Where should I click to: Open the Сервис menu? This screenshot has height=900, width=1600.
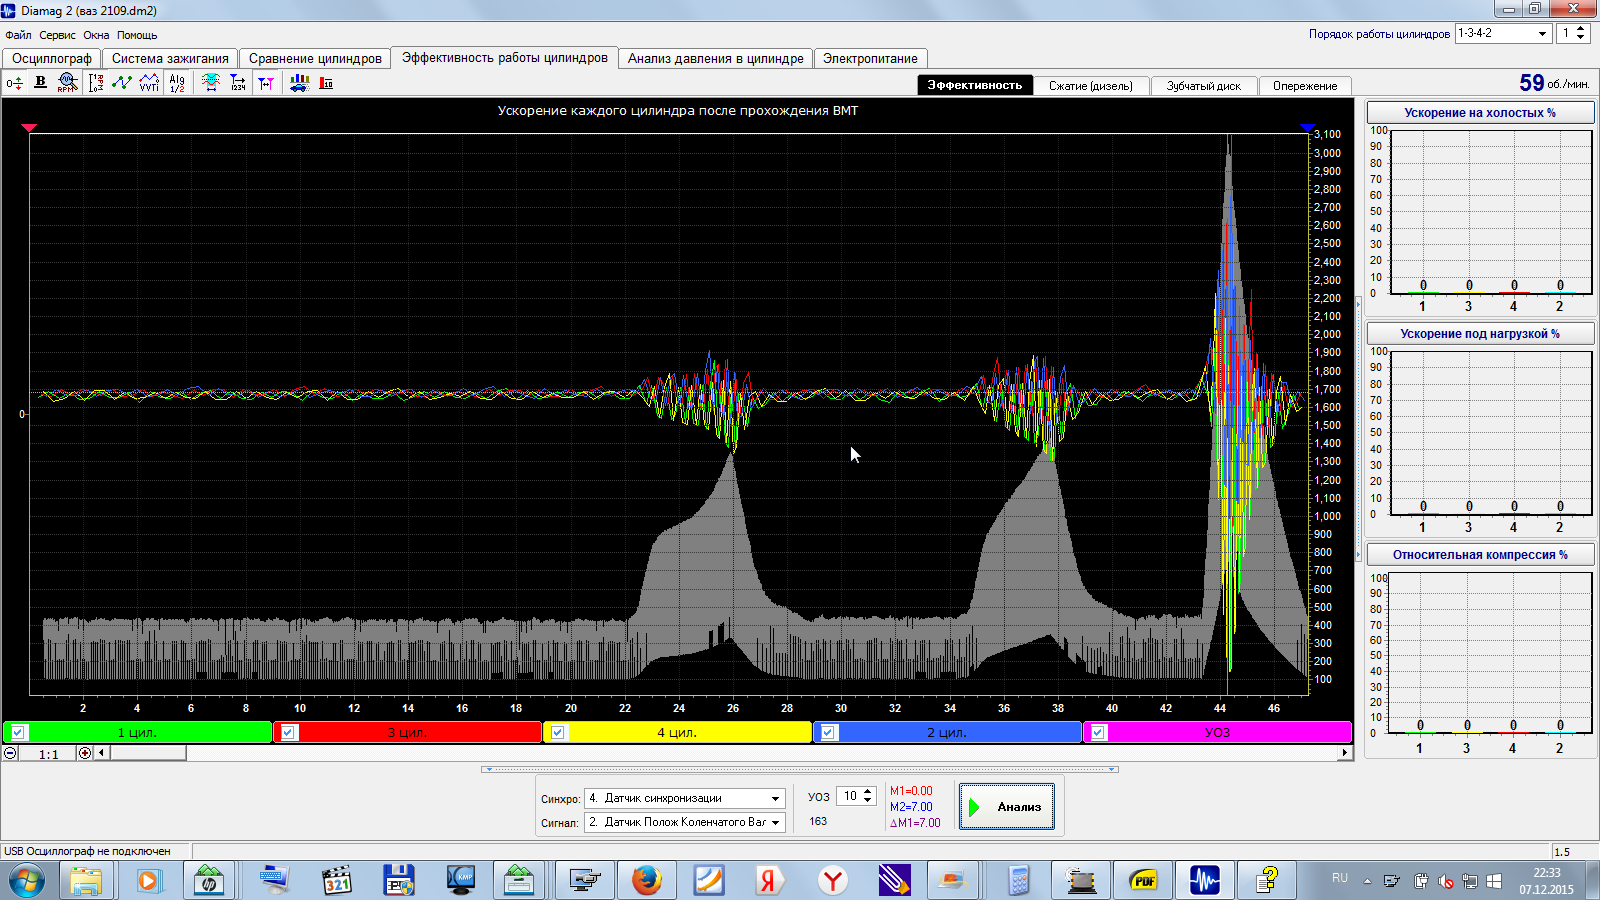pos(57,35)
